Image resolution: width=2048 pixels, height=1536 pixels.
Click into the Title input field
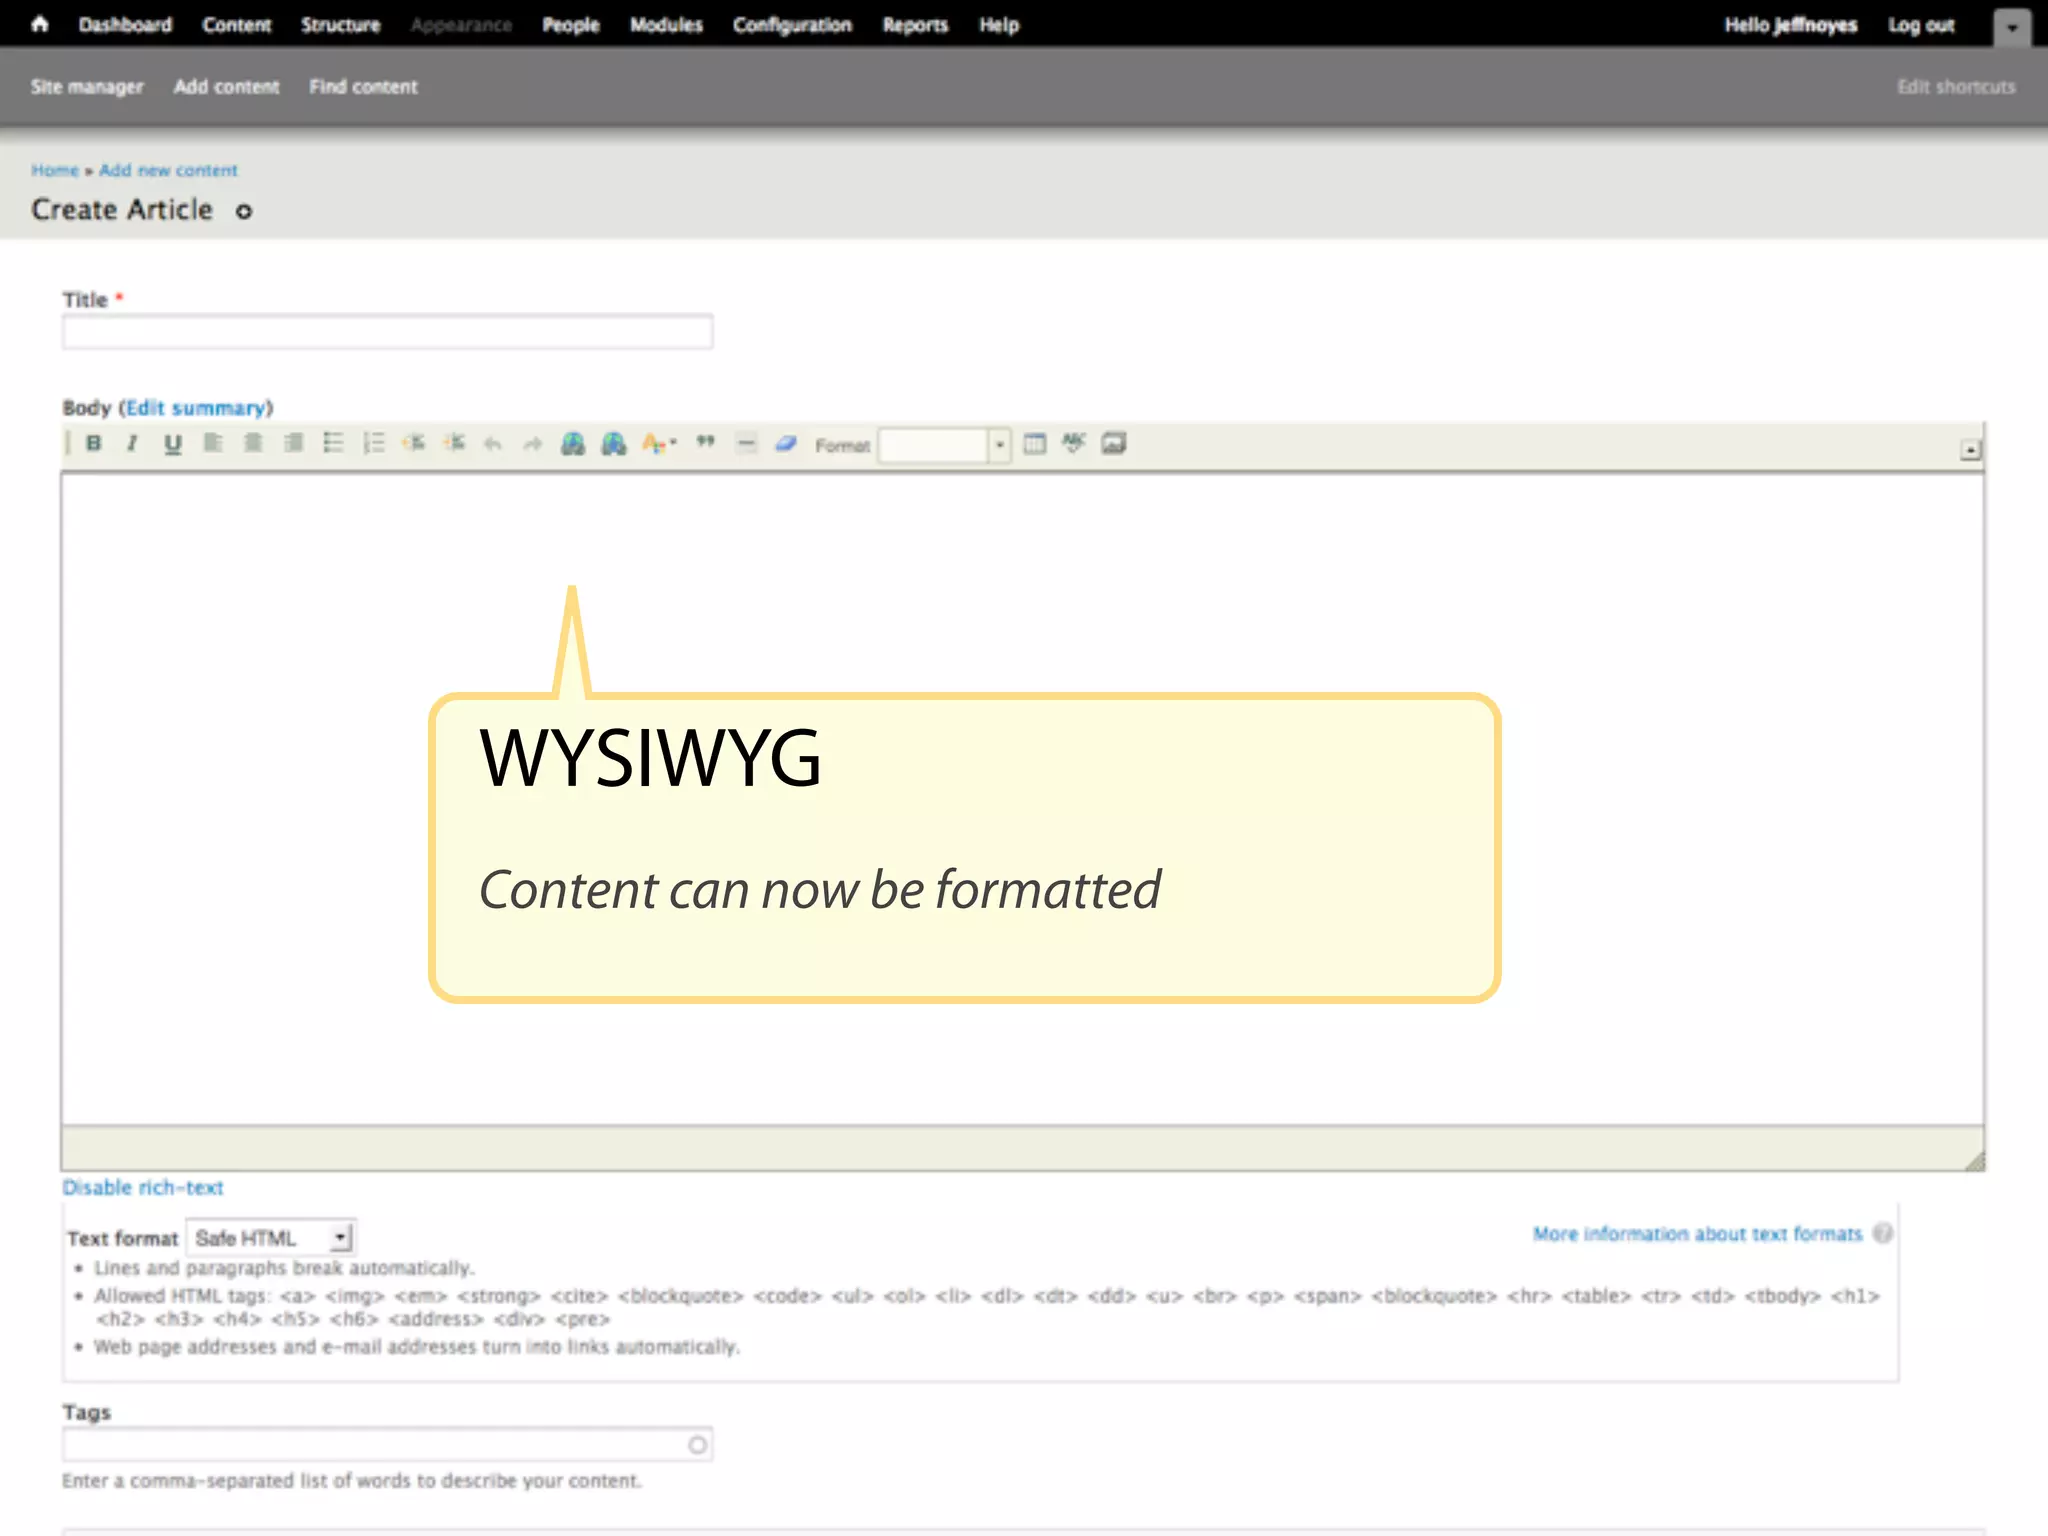click(387, 332)
